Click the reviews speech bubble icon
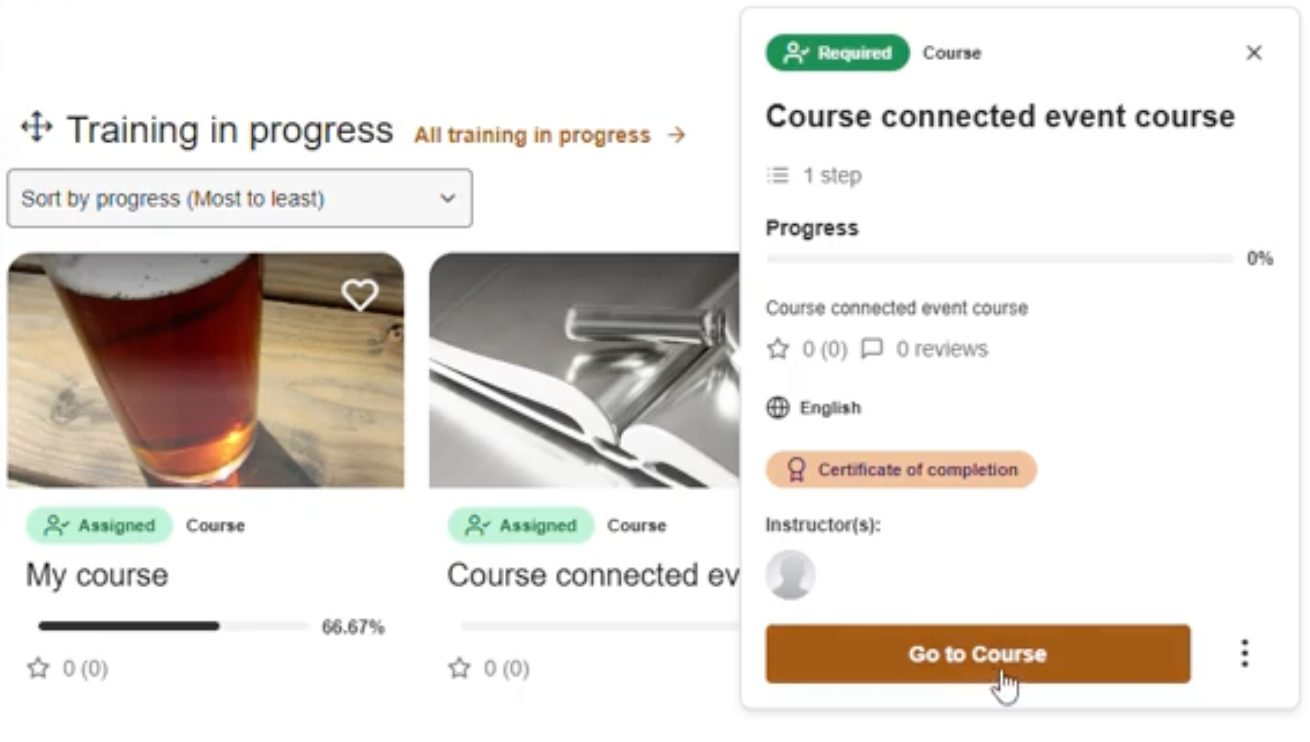 click(x=872, y=349)
